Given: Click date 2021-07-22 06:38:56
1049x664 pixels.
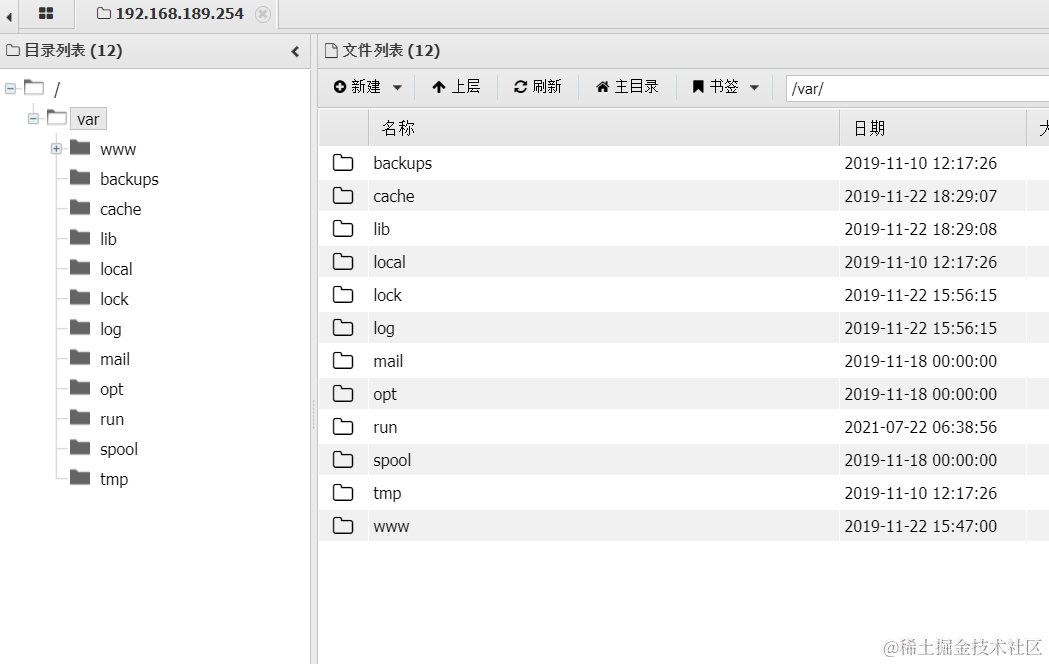Looking at the screenshot, I should coord(921,427).
